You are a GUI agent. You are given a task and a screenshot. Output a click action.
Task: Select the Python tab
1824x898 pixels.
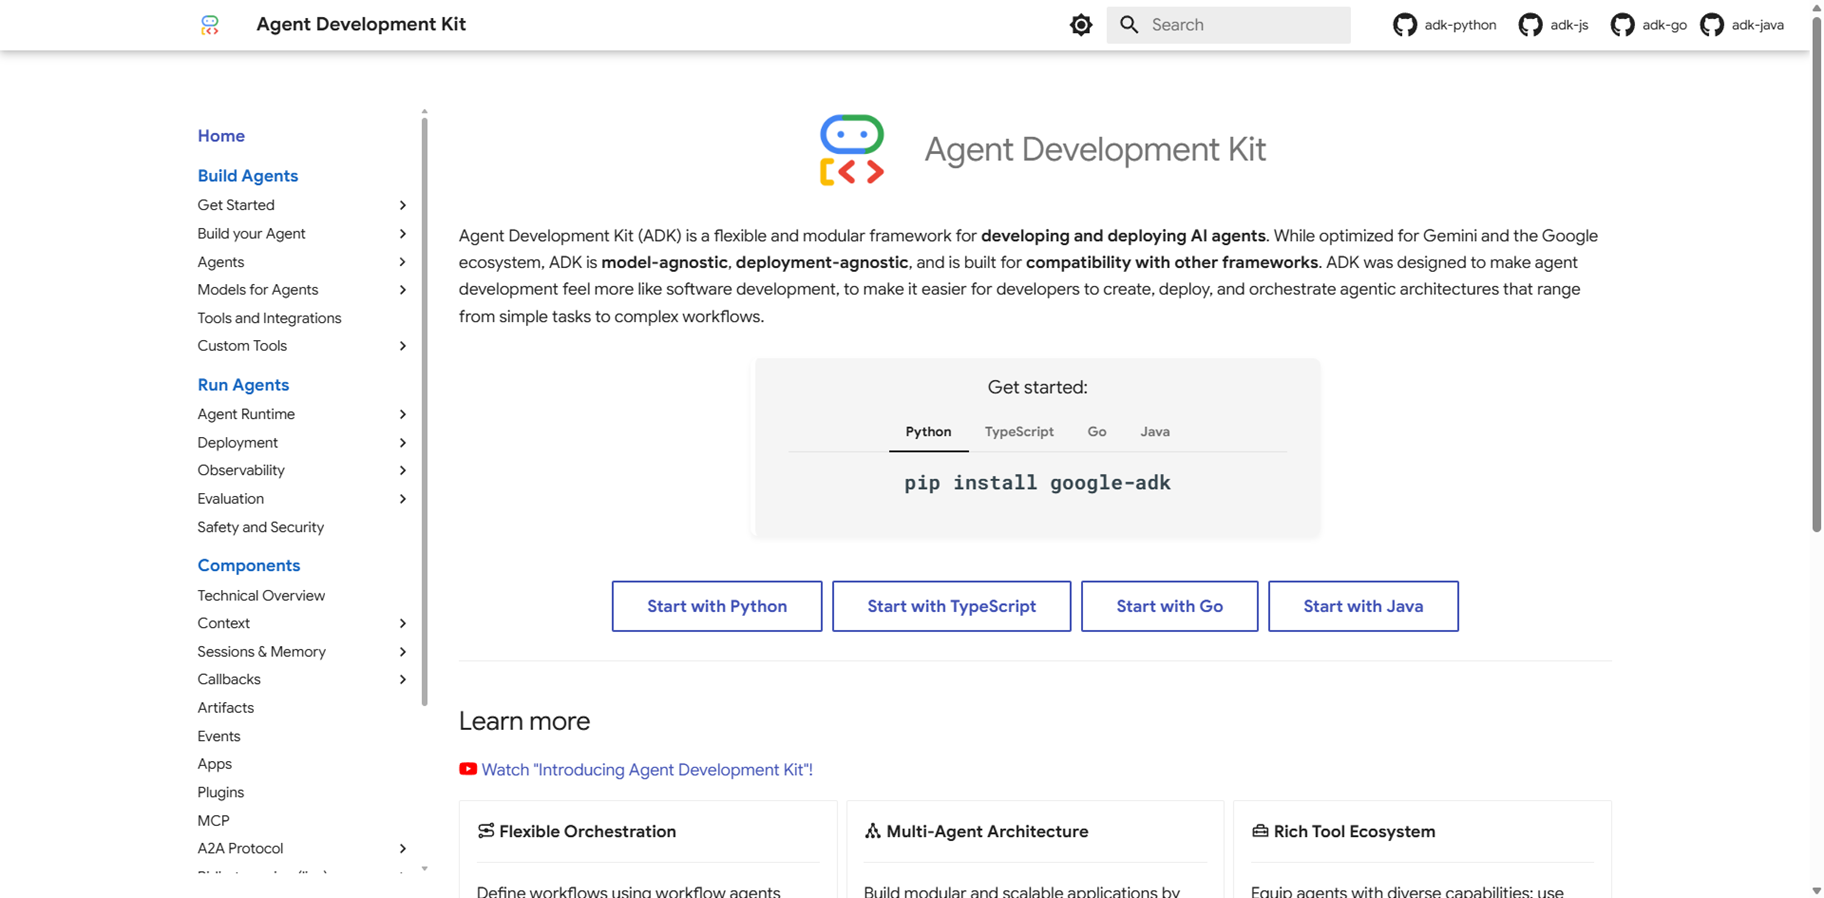coord(928,432)
